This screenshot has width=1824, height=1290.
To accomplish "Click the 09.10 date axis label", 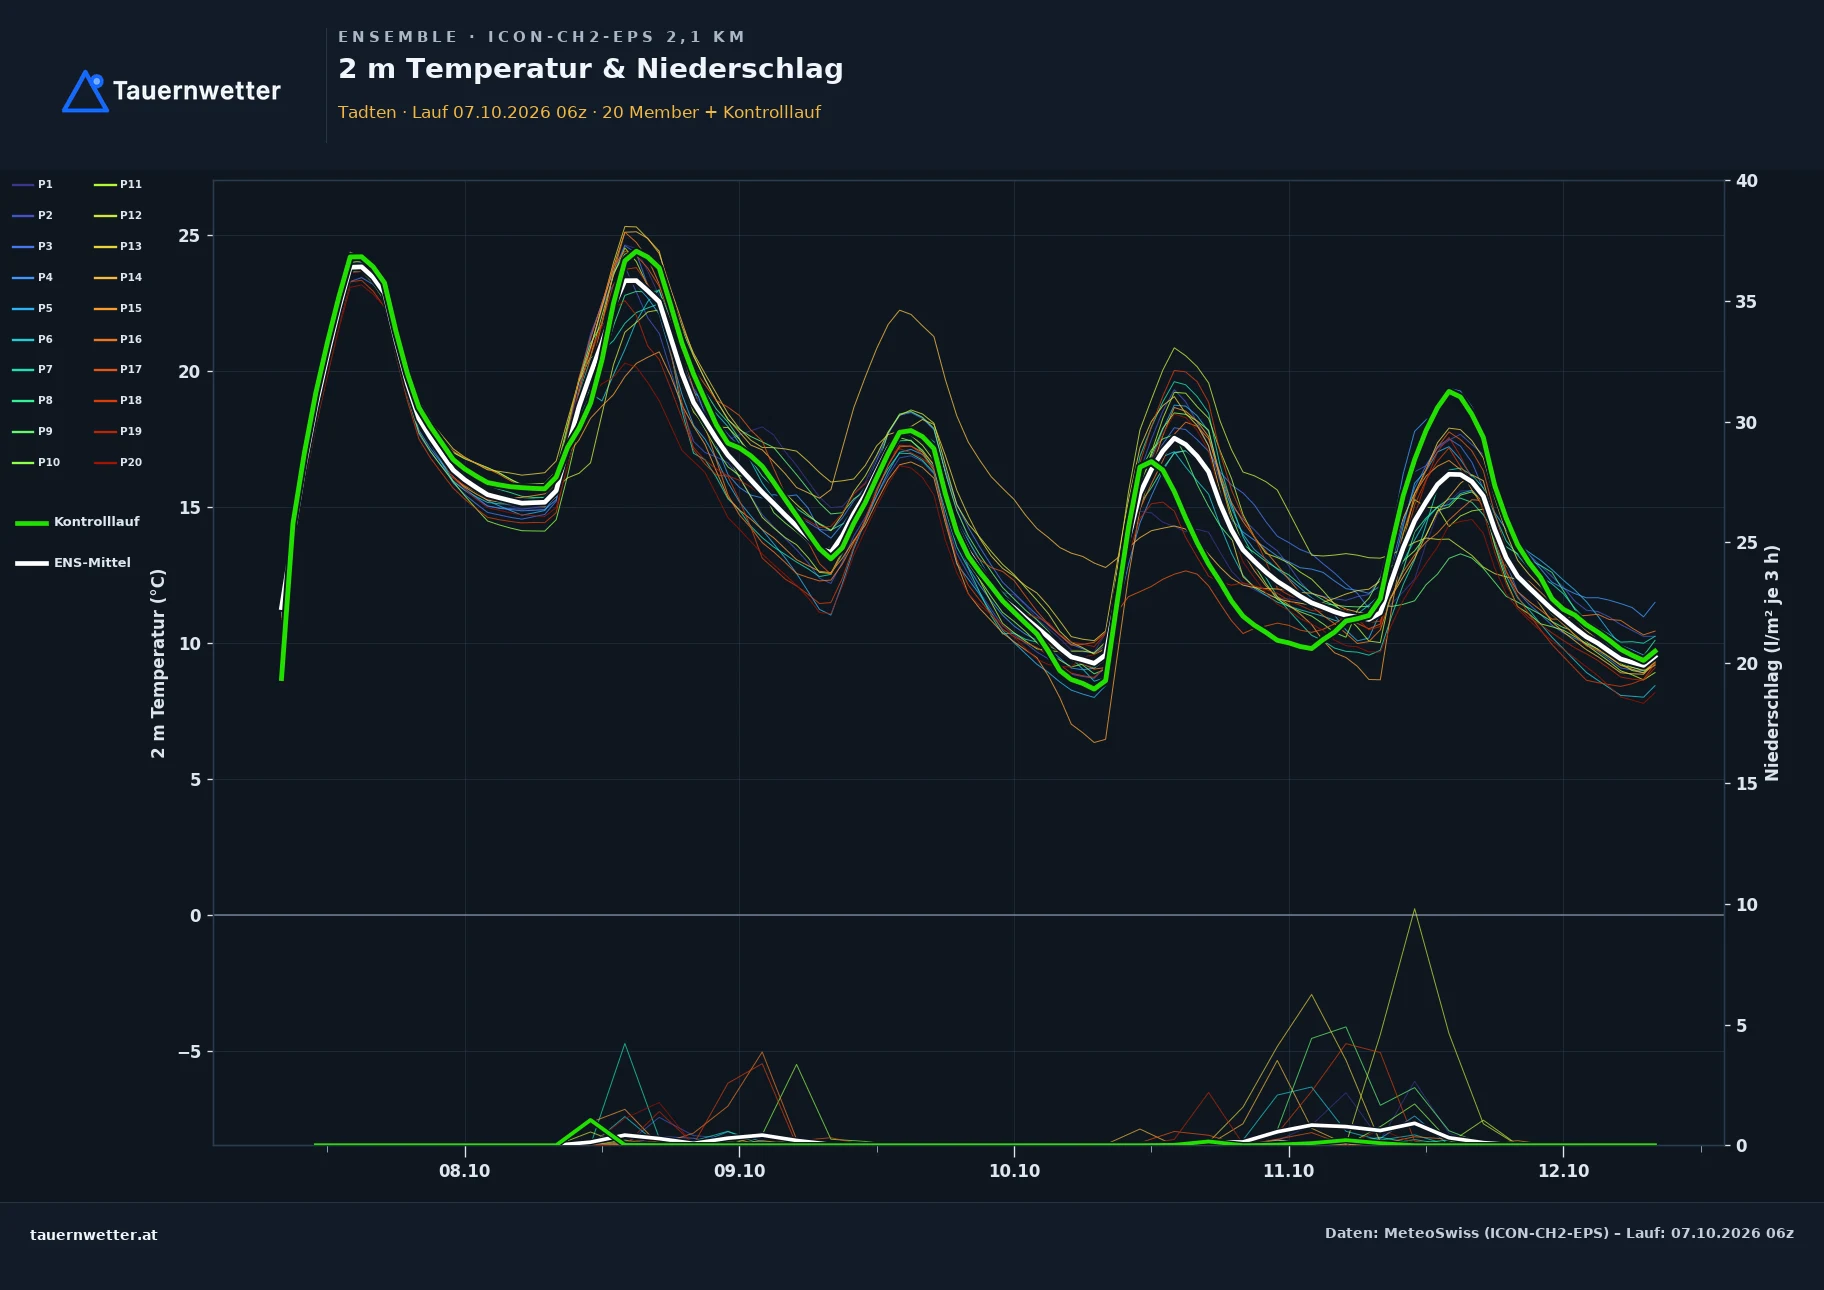I will coord(740,1171).
